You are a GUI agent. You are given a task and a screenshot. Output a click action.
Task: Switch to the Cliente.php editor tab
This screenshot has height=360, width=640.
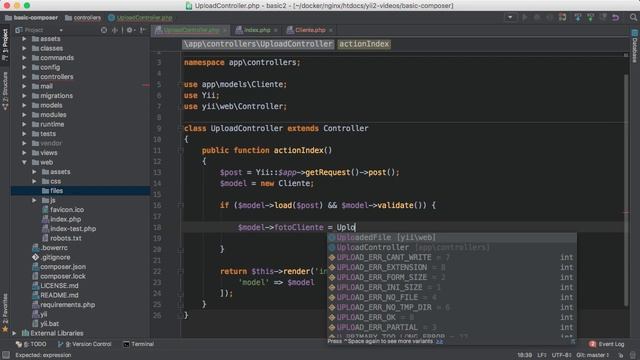point(310,30)
